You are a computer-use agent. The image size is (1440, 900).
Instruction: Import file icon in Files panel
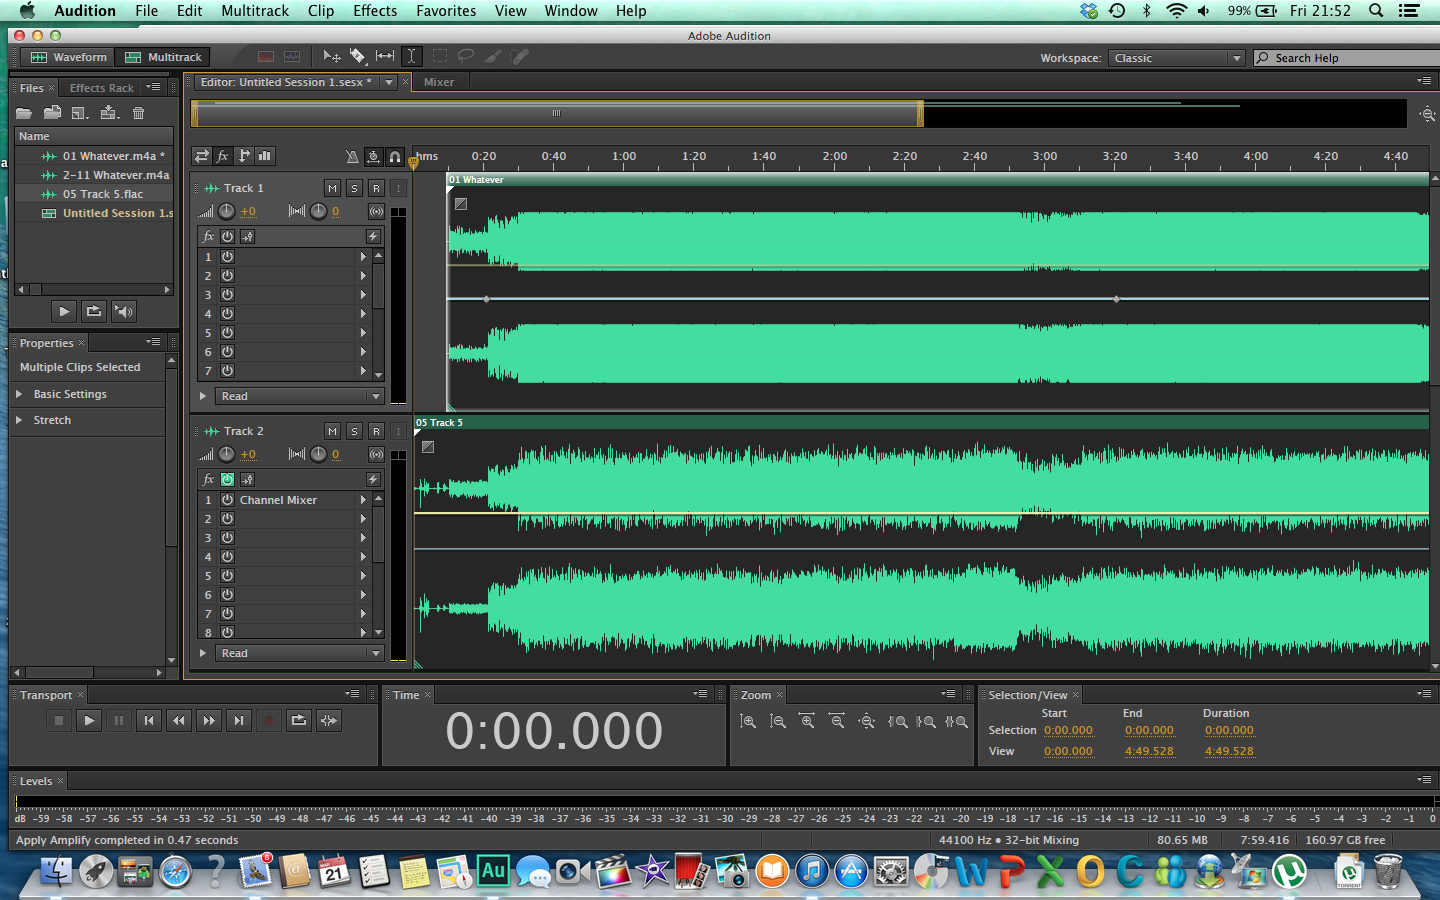tap(53, 113)
